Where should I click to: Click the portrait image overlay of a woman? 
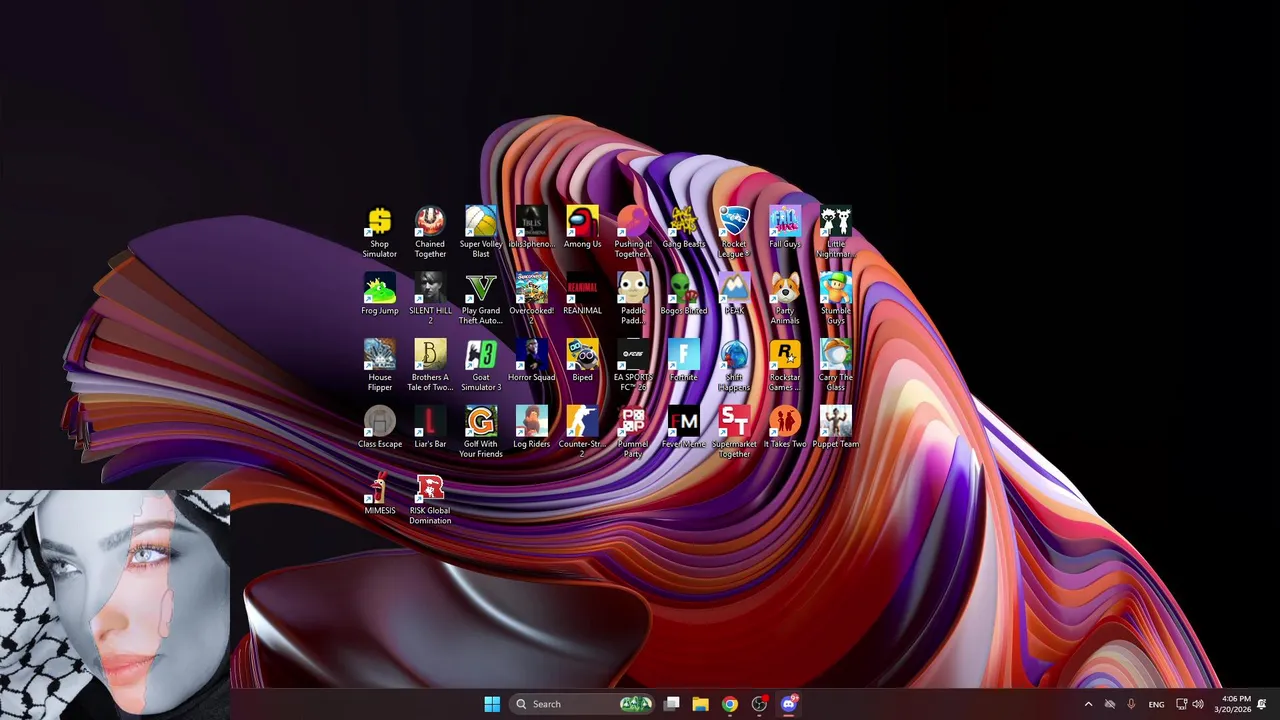pyautogui.click(x=115, y=604)
